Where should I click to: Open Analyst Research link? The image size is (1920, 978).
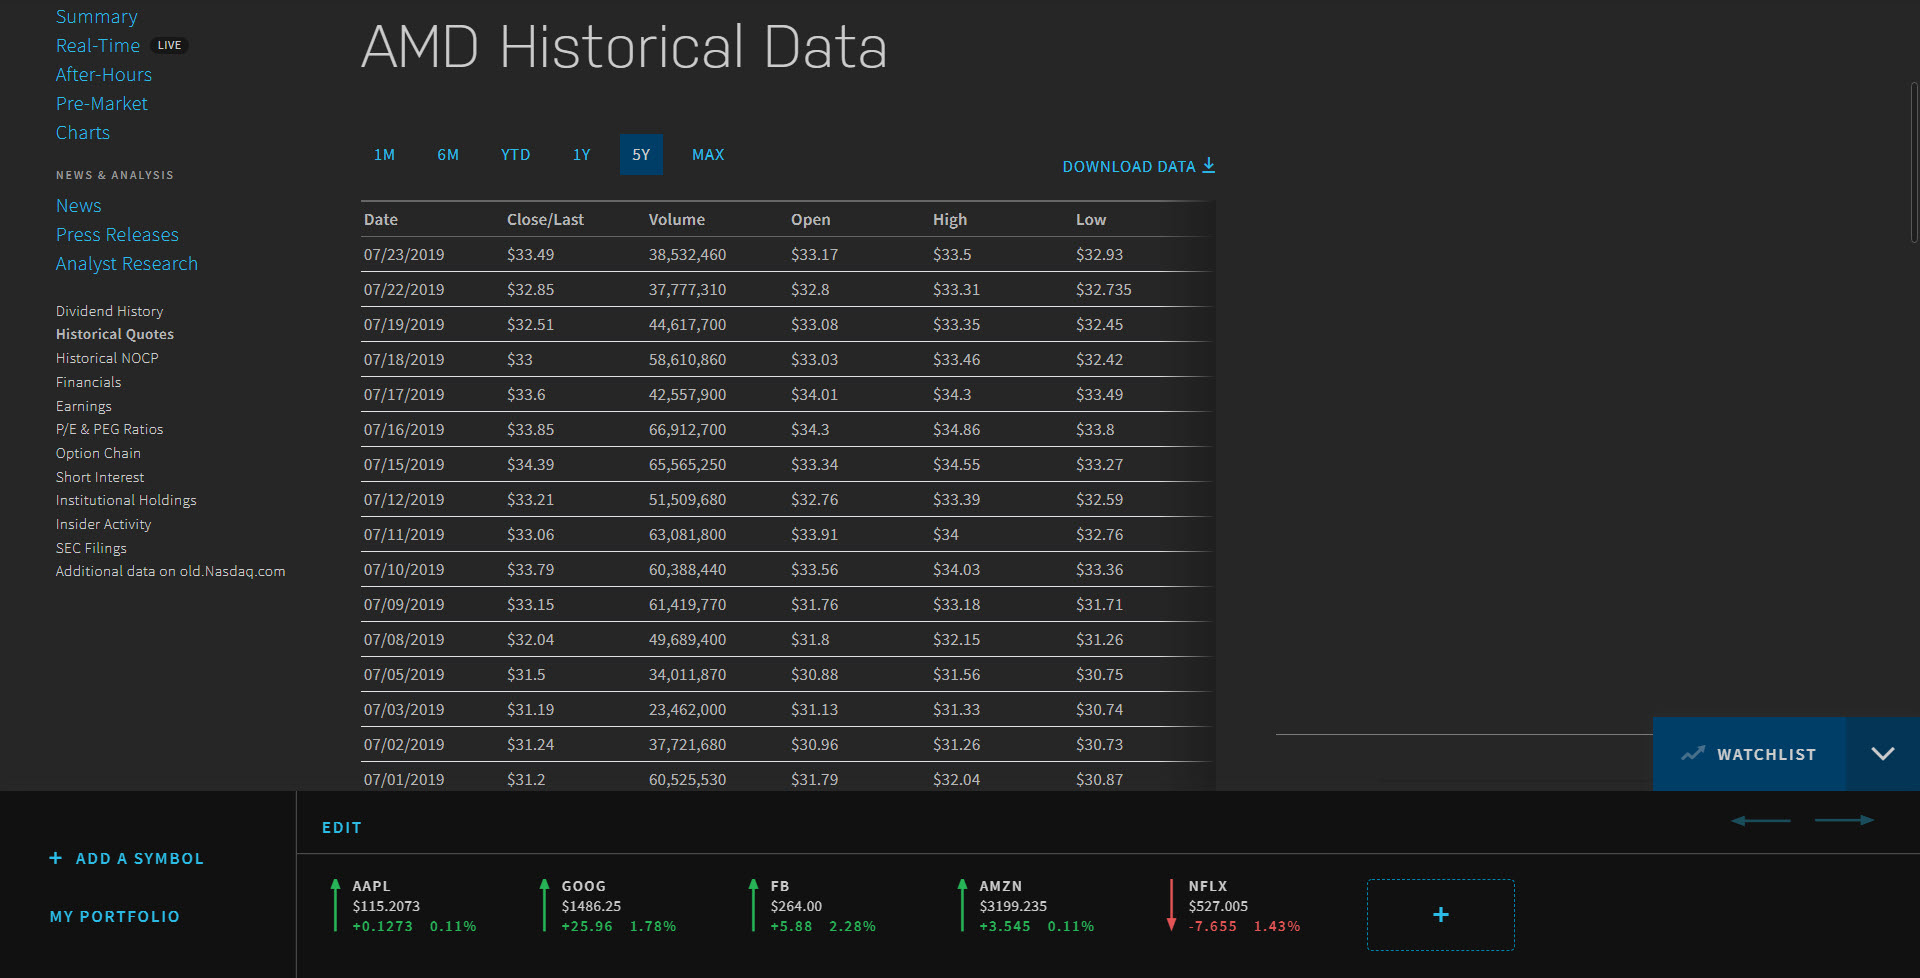click(127, 264)
